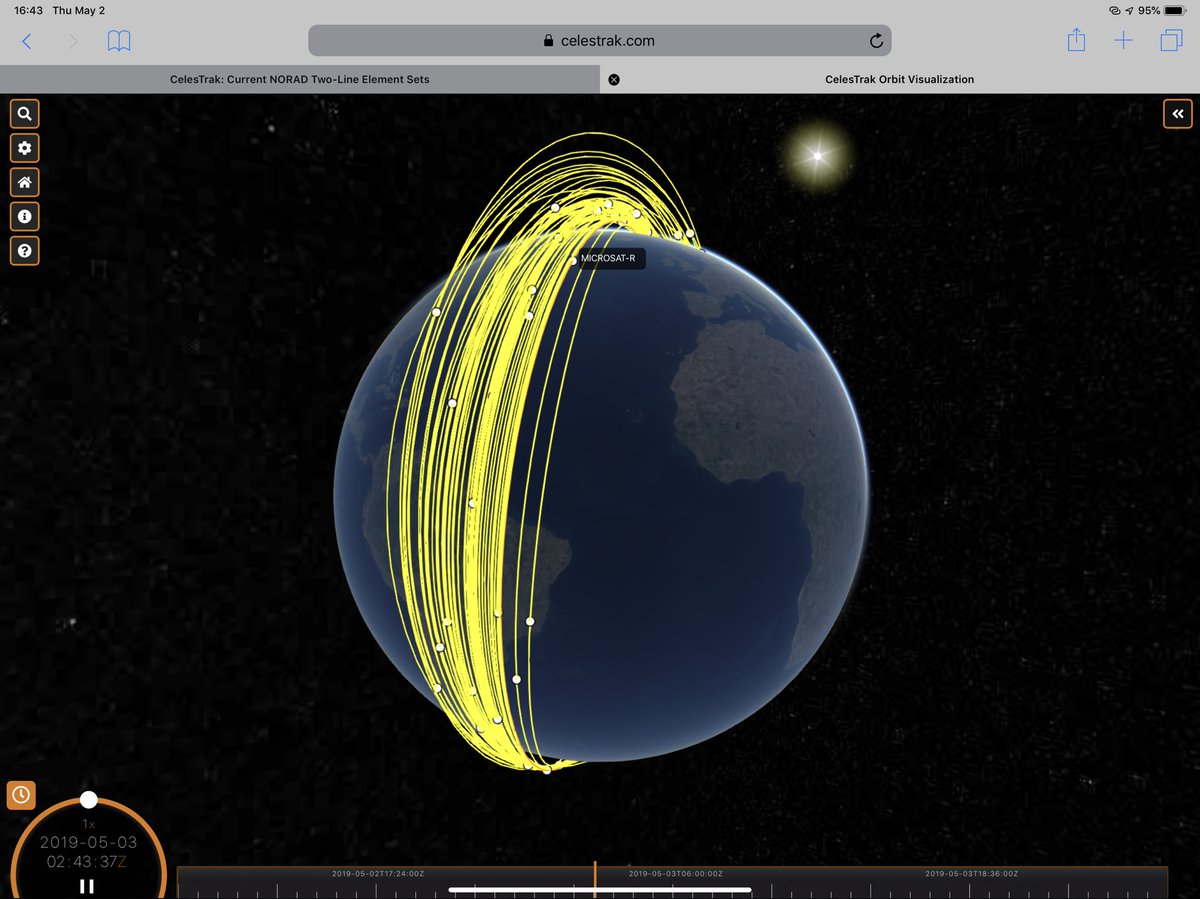Pause the animation playback
The image size is (1200, 899).
click(87, 885)
